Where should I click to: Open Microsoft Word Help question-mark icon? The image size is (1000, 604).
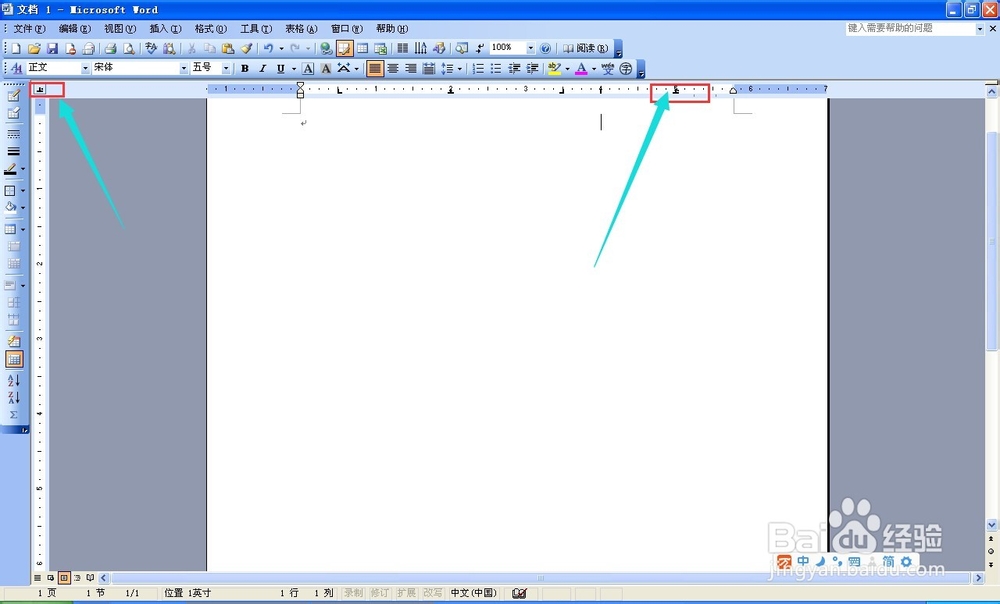pyautogui.click(x=545, y=48)
